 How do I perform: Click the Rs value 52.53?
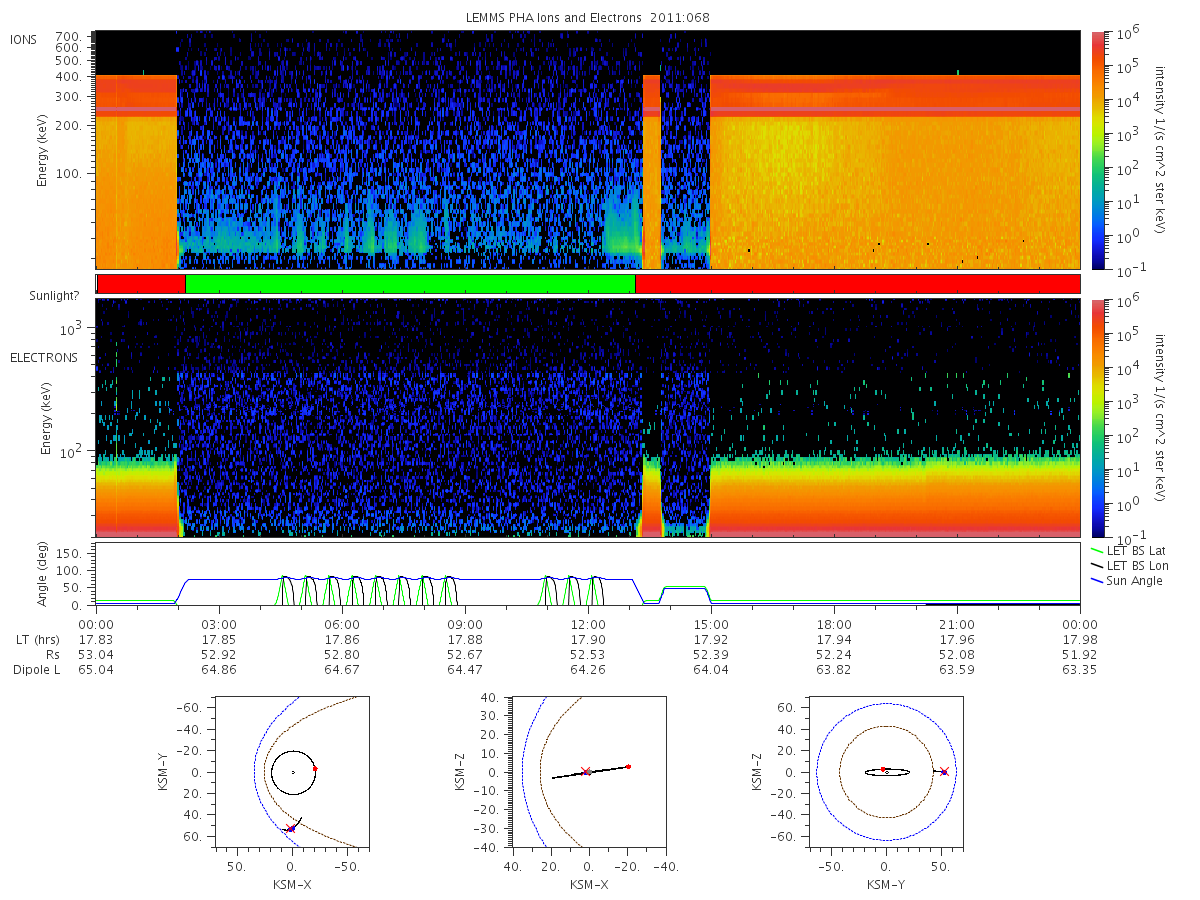click(588, 654)
